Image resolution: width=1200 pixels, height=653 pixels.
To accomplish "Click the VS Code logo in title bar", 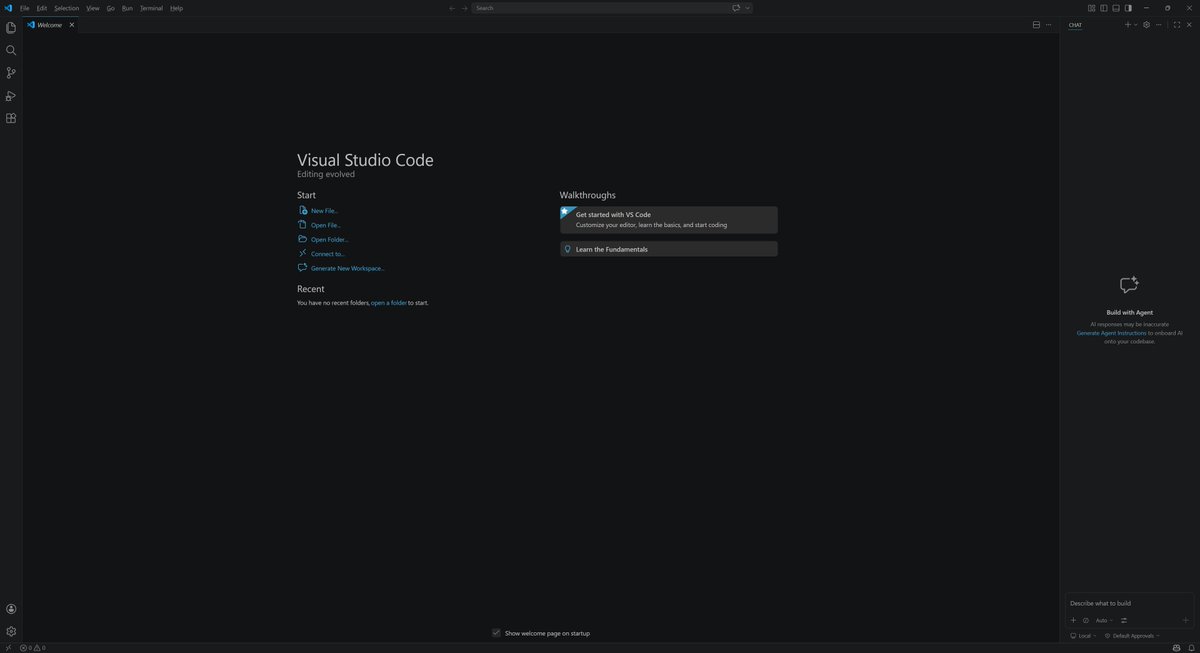I will pyautogui.click(x=8, y=8).
